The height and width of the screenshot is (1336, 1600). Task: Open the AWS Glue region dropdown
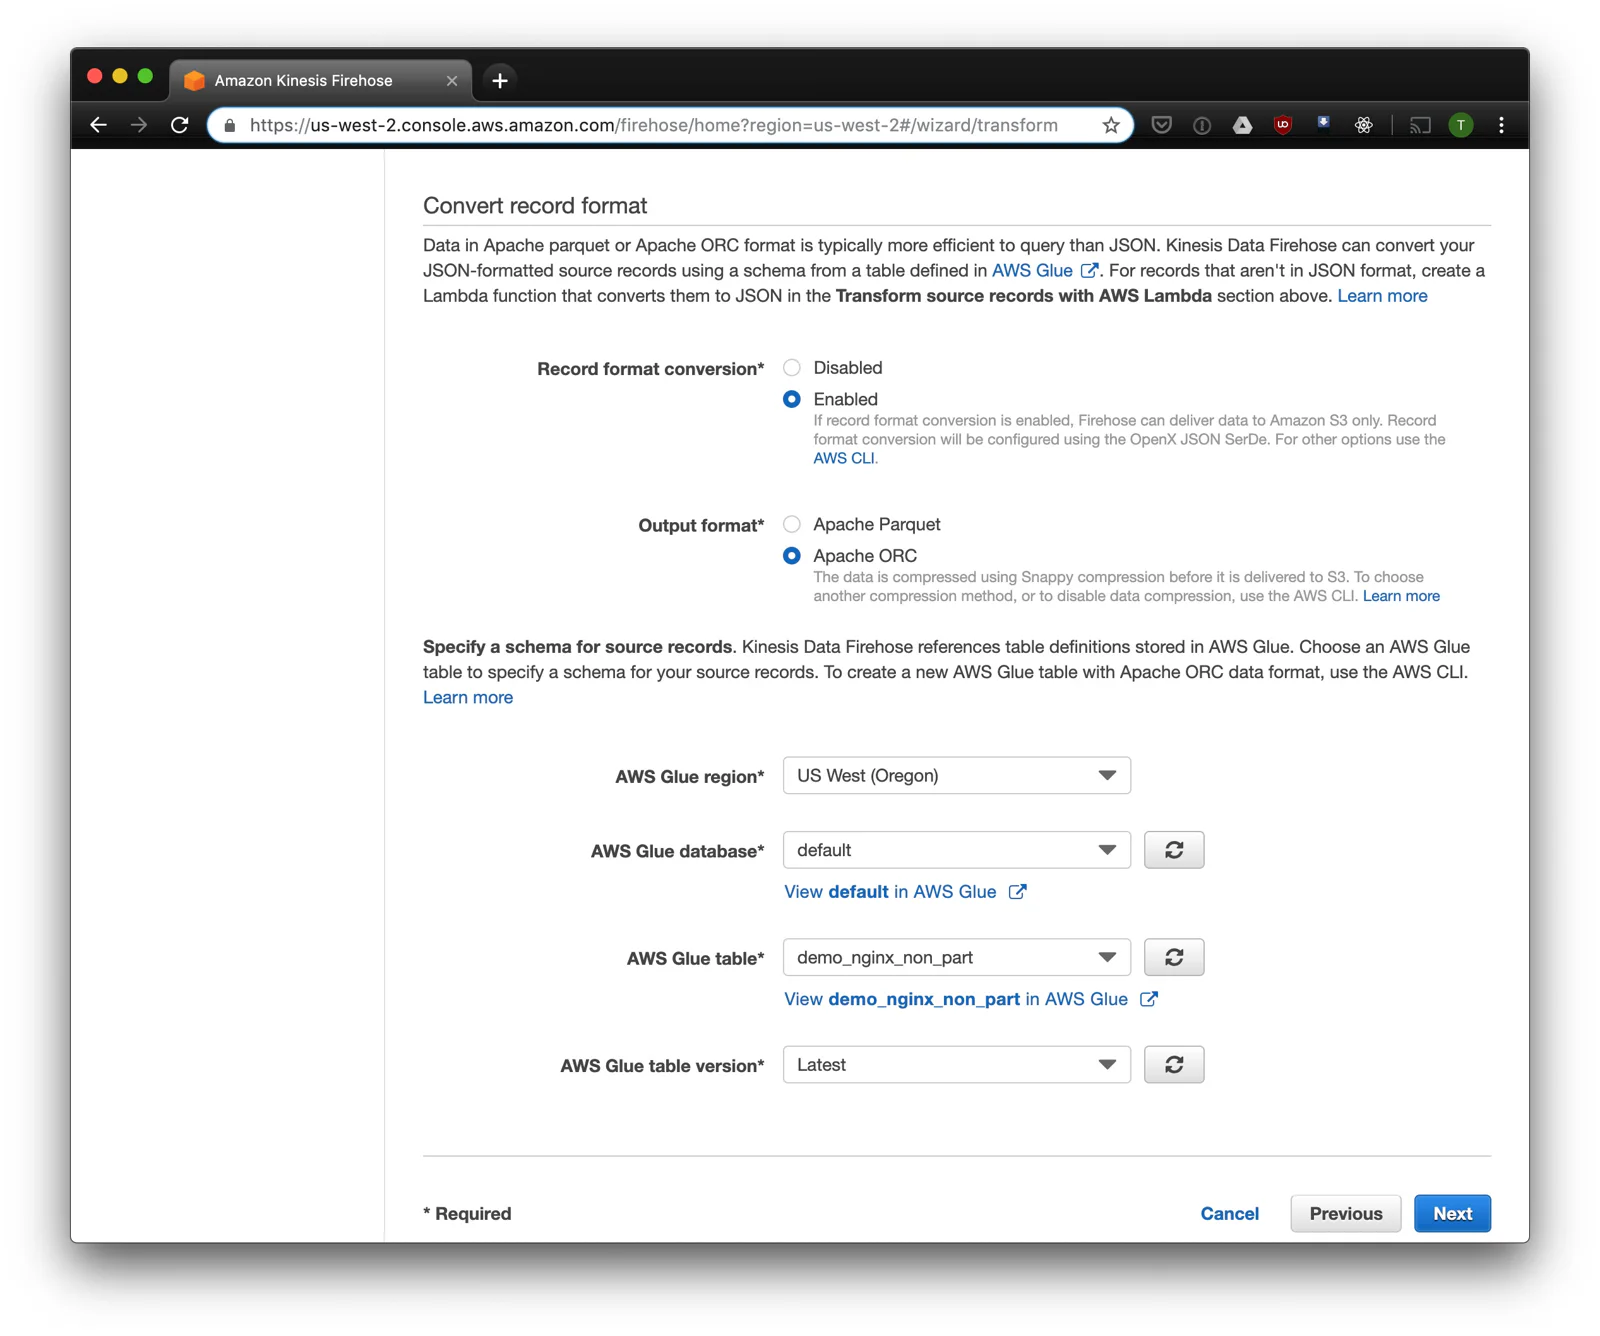click(957, 776)
